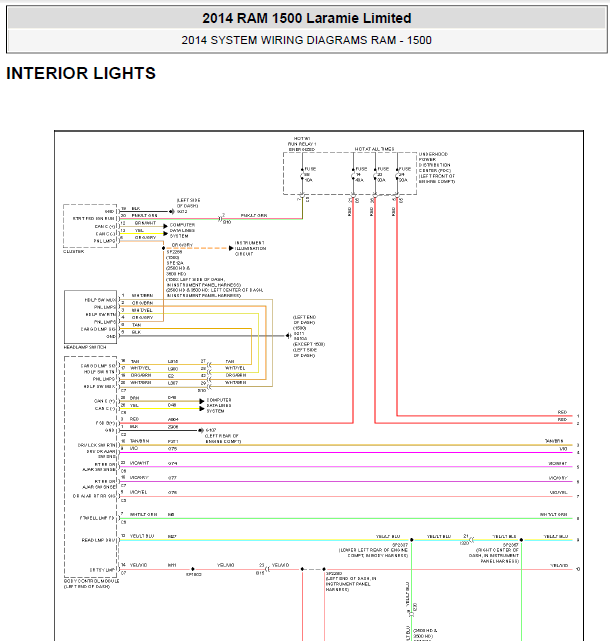Click the note "(RIGHT CENTER OF DASH, IN INSTRUMENT PANEL HARNESS)"
The image size is (610, 641).
[494, 556]
